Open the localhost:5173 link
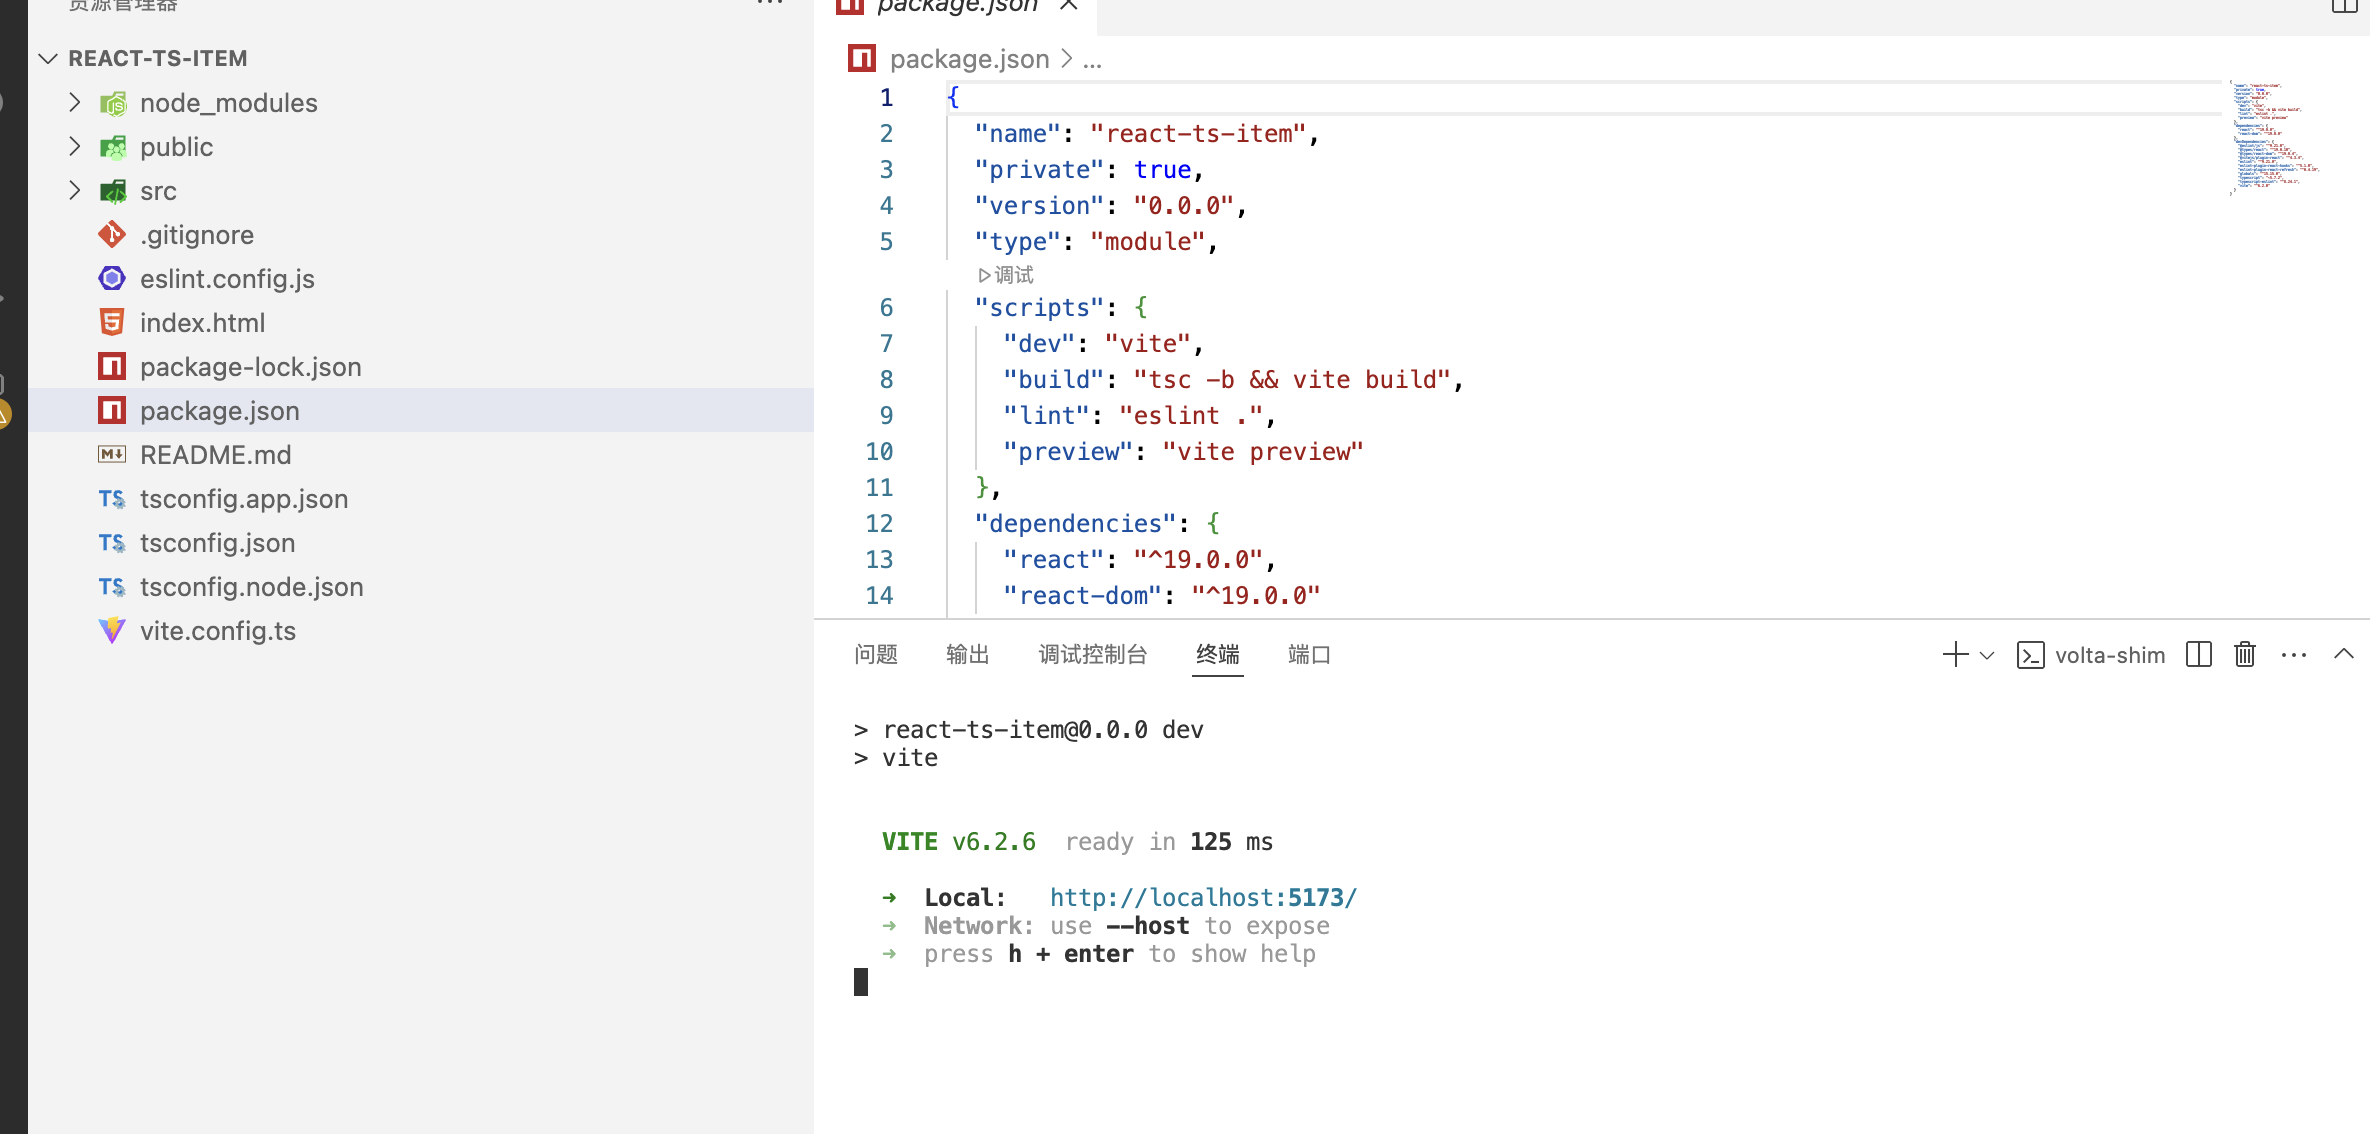The width and height of the screenshot is (2370, 1134). 1202,897
